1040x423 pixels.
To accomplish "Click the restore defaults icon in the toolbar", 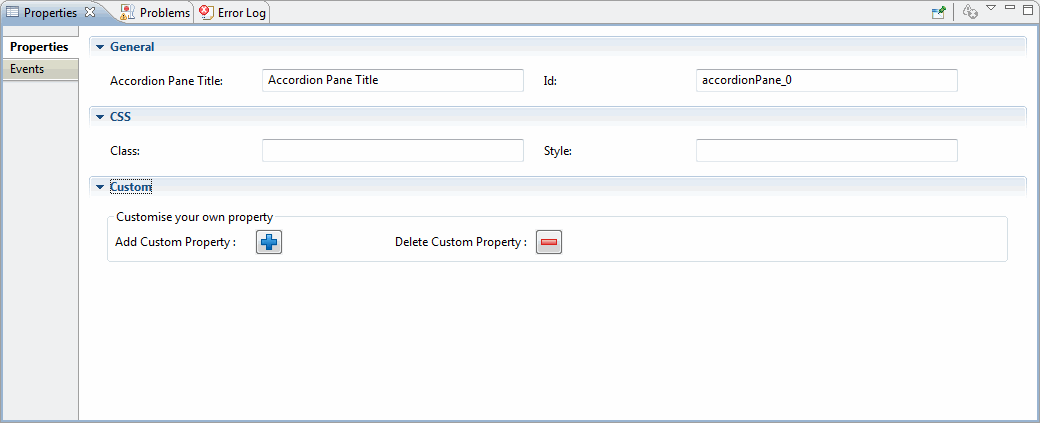I will pos(970,12).
